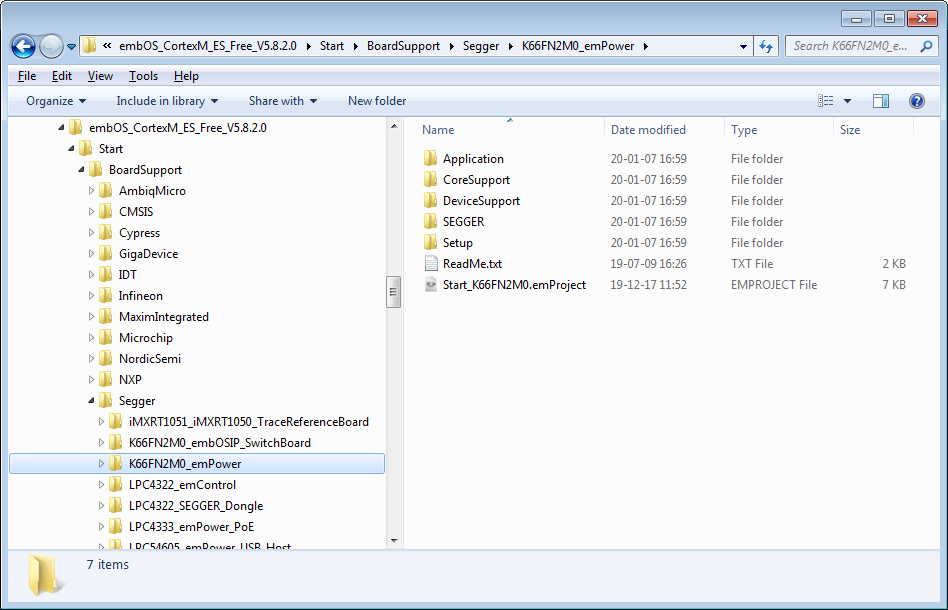This screenshot has height=610, width=948.
Task: Open the Share with dropdown
Action: point(282,100)
